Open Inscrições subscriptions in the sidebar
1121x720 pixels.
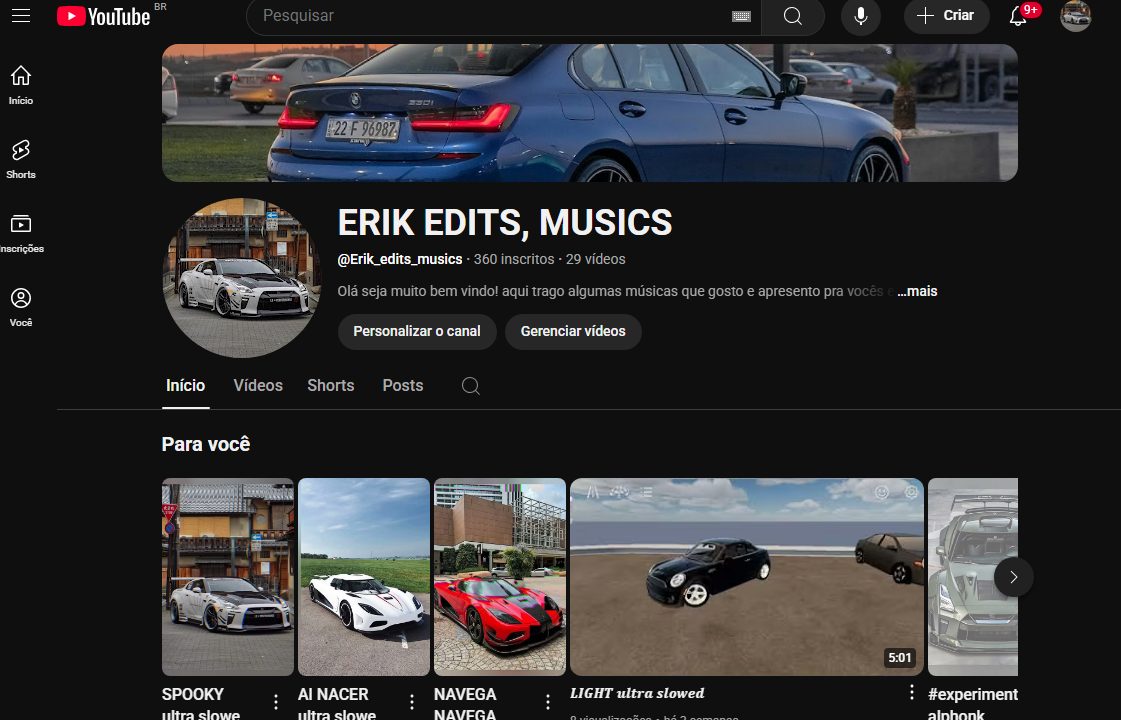[x=21, y=233]
